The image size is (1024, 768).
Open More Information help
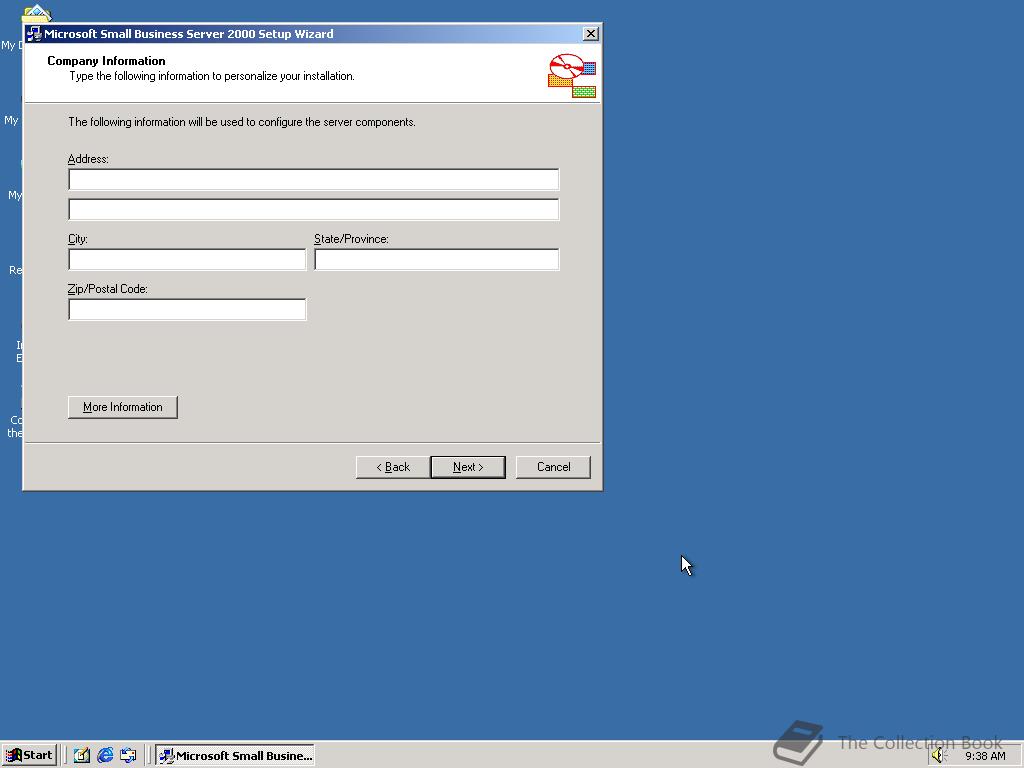(x=123, y=407)
